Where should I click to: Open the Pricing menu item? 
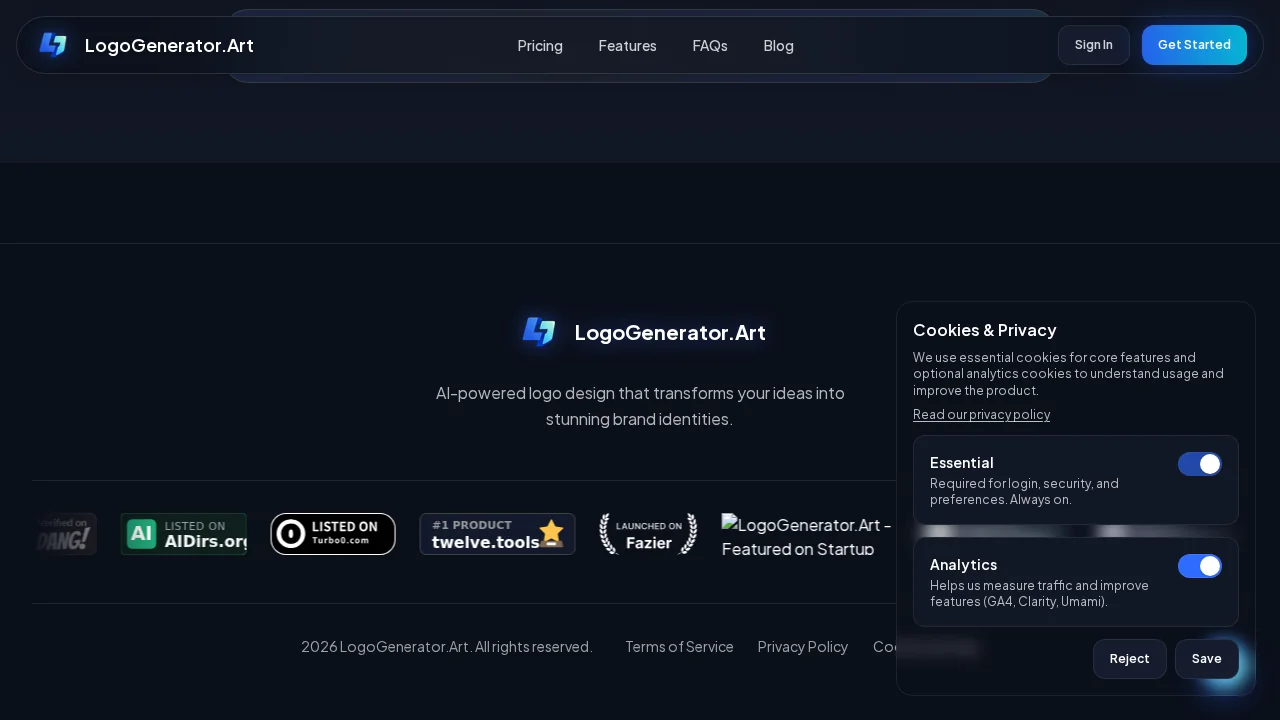click(x=540, y=46)
